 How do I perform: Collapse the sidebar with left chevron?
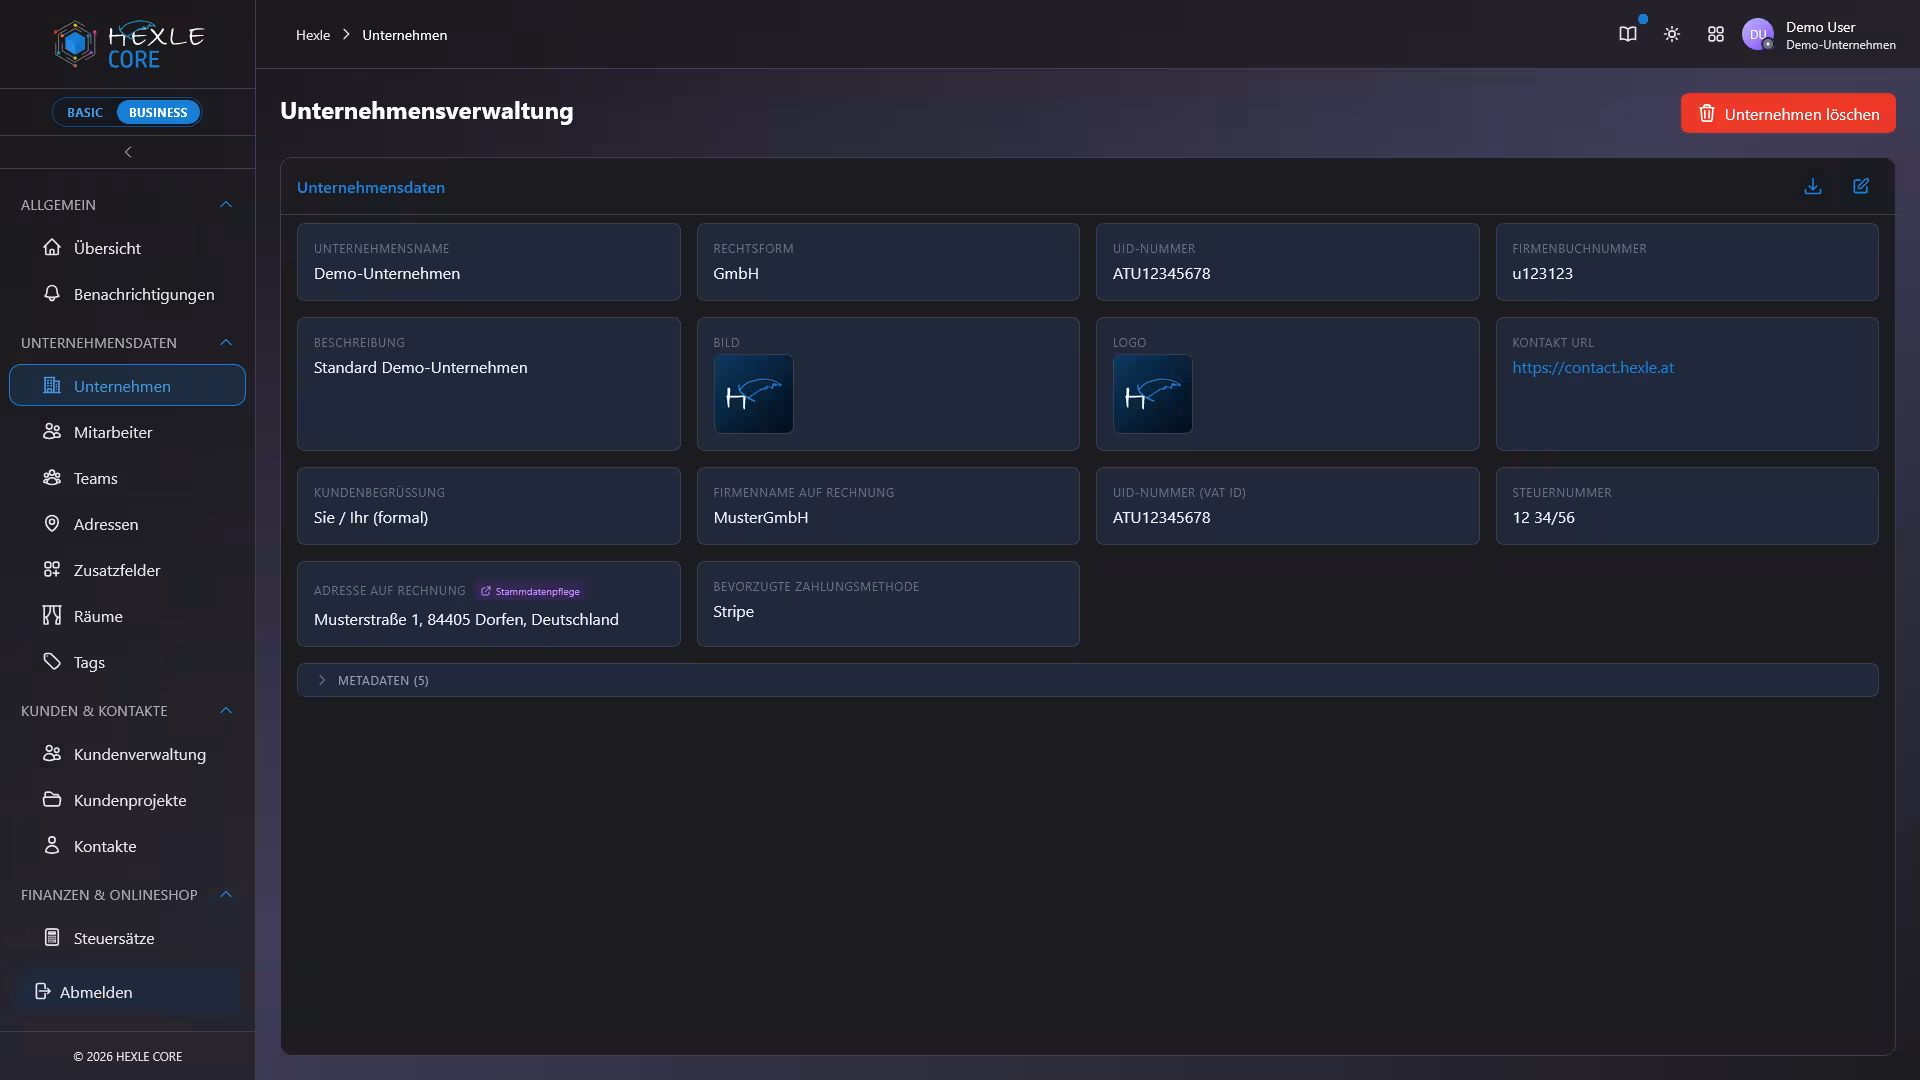point(128,152)
